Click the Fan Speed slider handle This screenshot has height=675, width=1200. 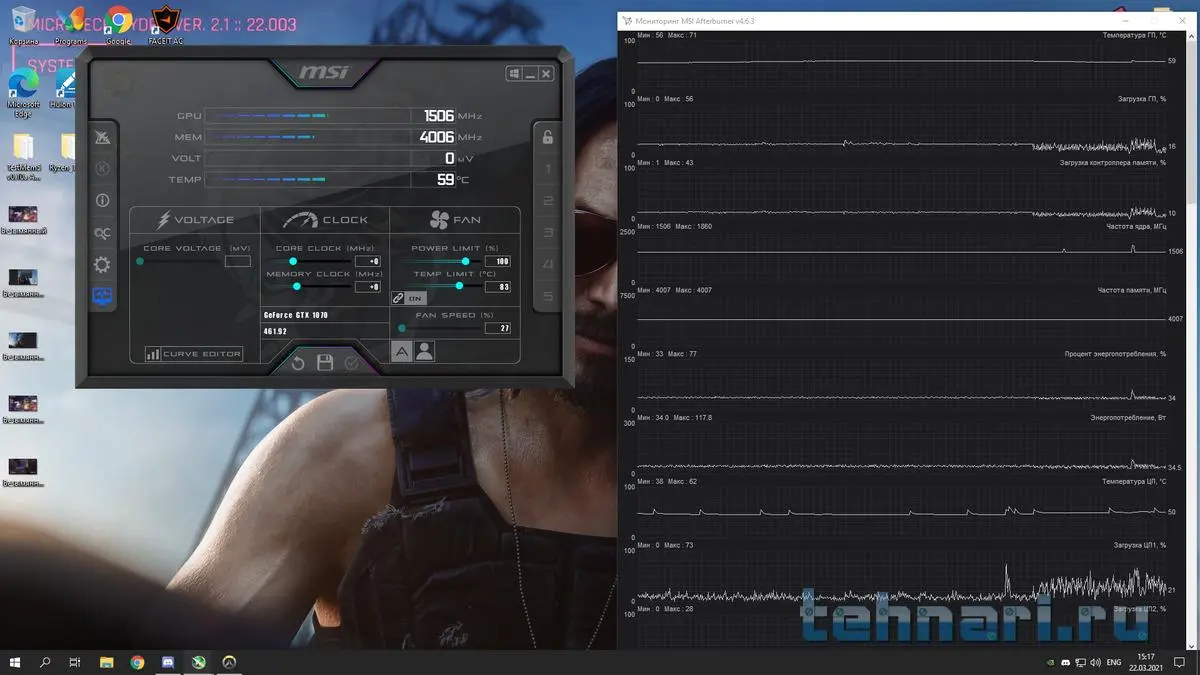coord(402,328)
